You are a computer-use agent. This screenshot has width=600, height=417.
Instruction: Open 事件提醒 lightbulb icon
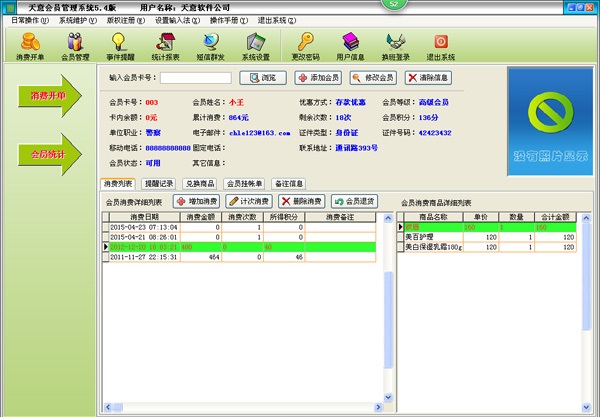point(120,47)
